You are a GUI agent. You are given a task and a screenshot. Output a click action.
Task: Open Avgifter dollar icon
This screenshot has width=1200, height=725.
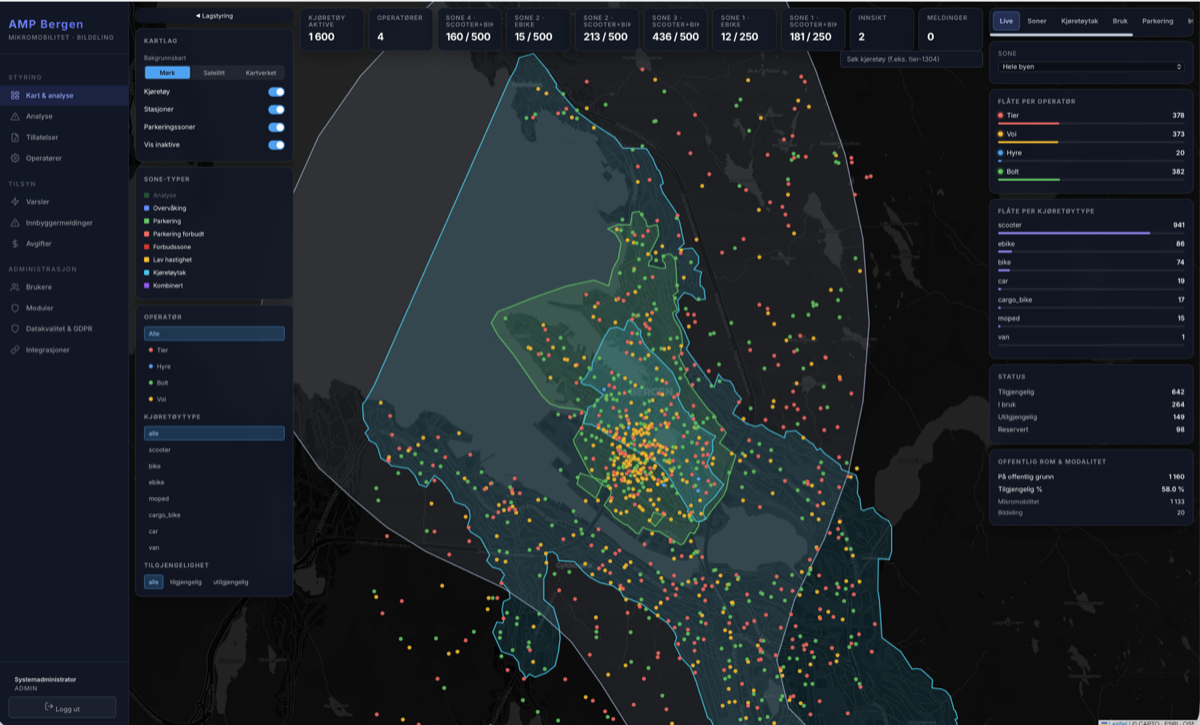tap(15, 243)
